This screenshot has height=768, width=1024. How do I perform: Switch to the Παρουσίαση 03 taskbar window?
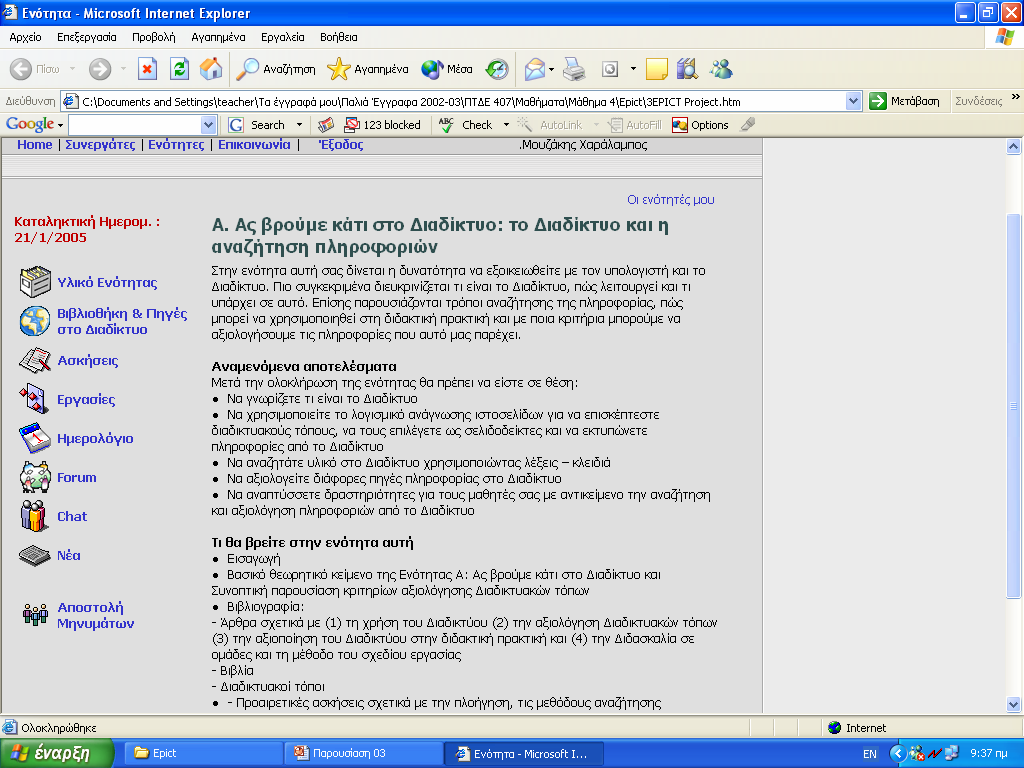[364, 753]
